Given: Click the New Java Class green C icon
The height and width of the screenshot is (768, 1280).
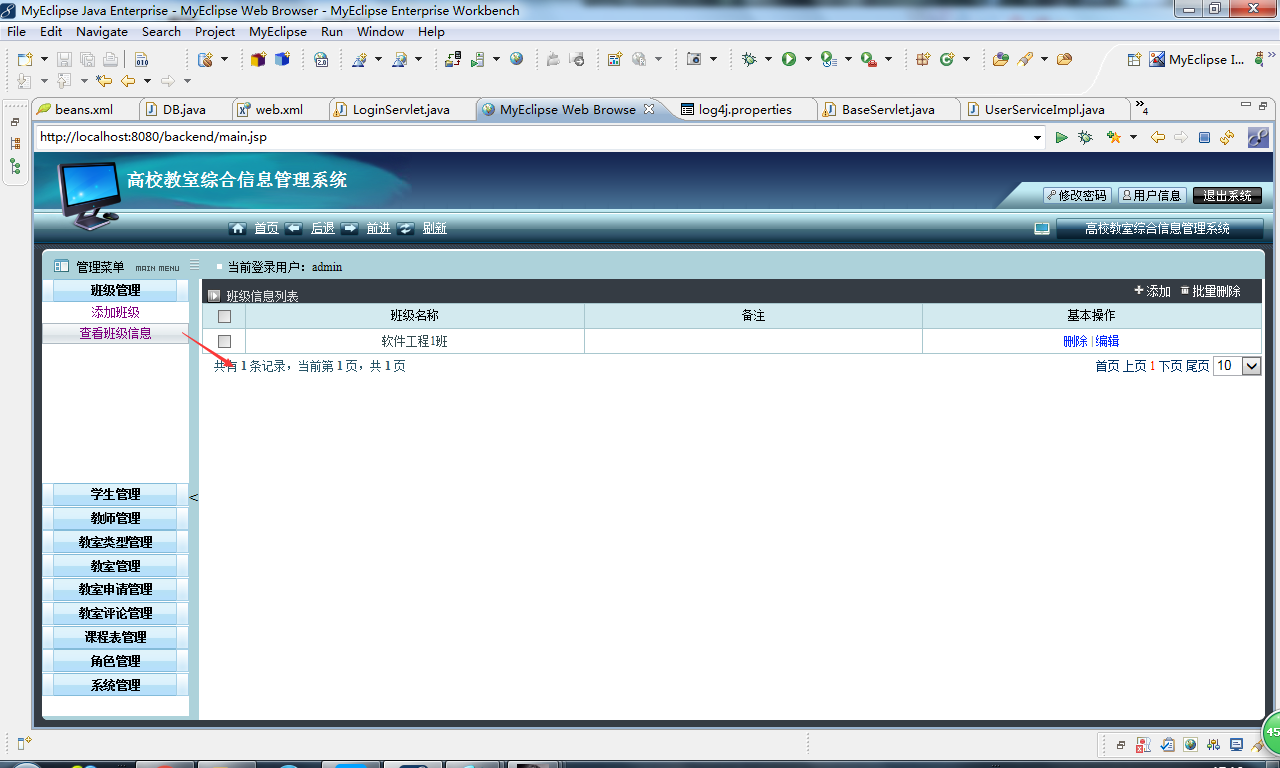Looking at the screenshot, I should coord(947,60).
